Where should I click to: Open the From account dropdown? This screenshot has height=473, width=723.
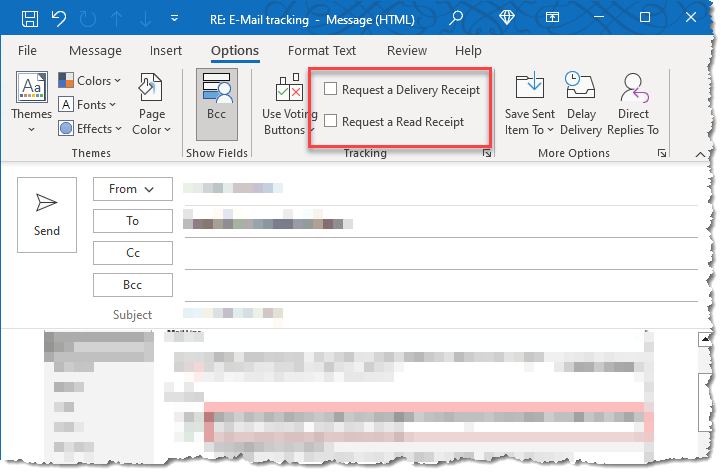pos(133,189)
